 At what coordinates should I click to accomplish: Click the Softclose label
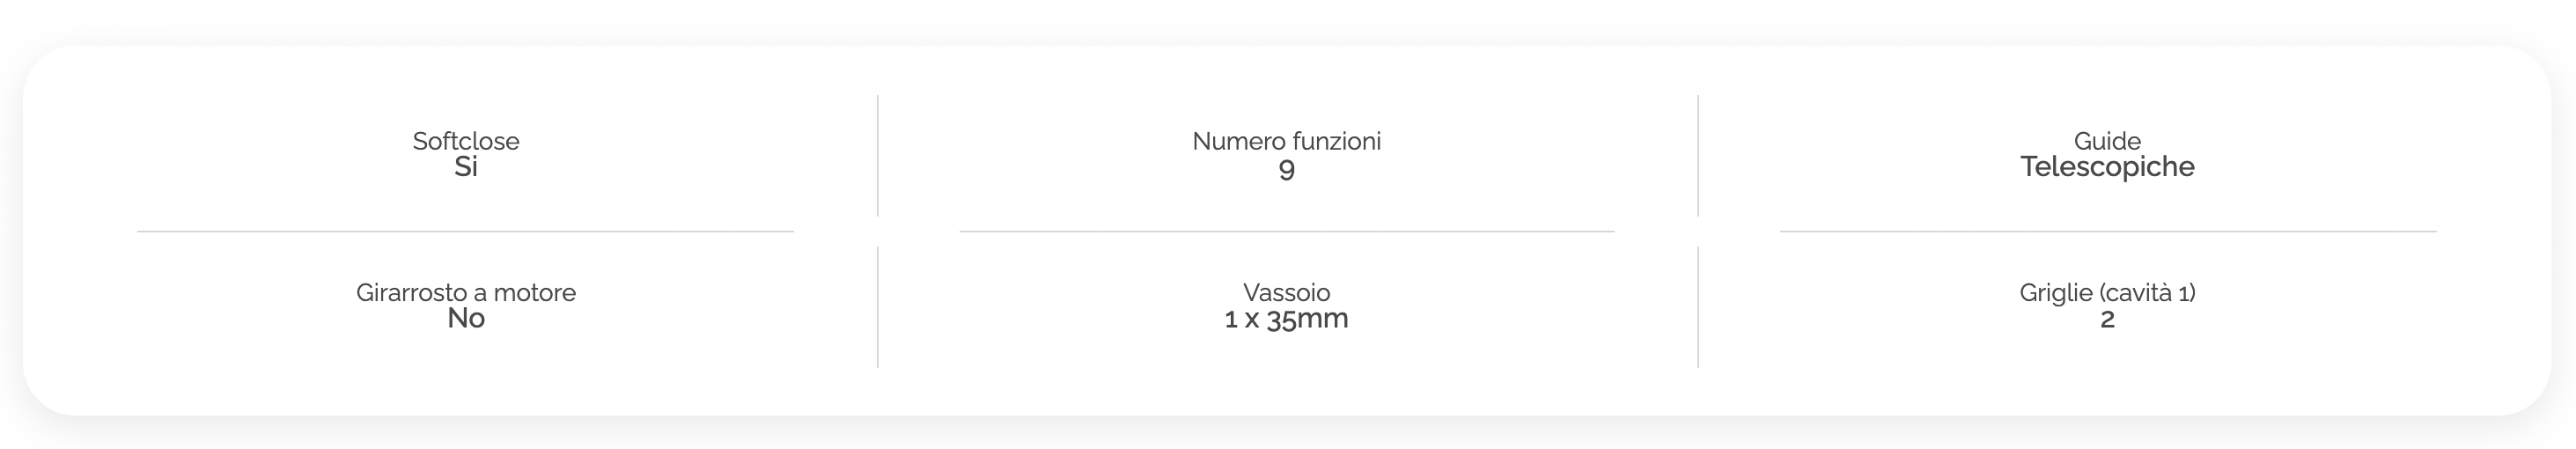tap(466, 141)
